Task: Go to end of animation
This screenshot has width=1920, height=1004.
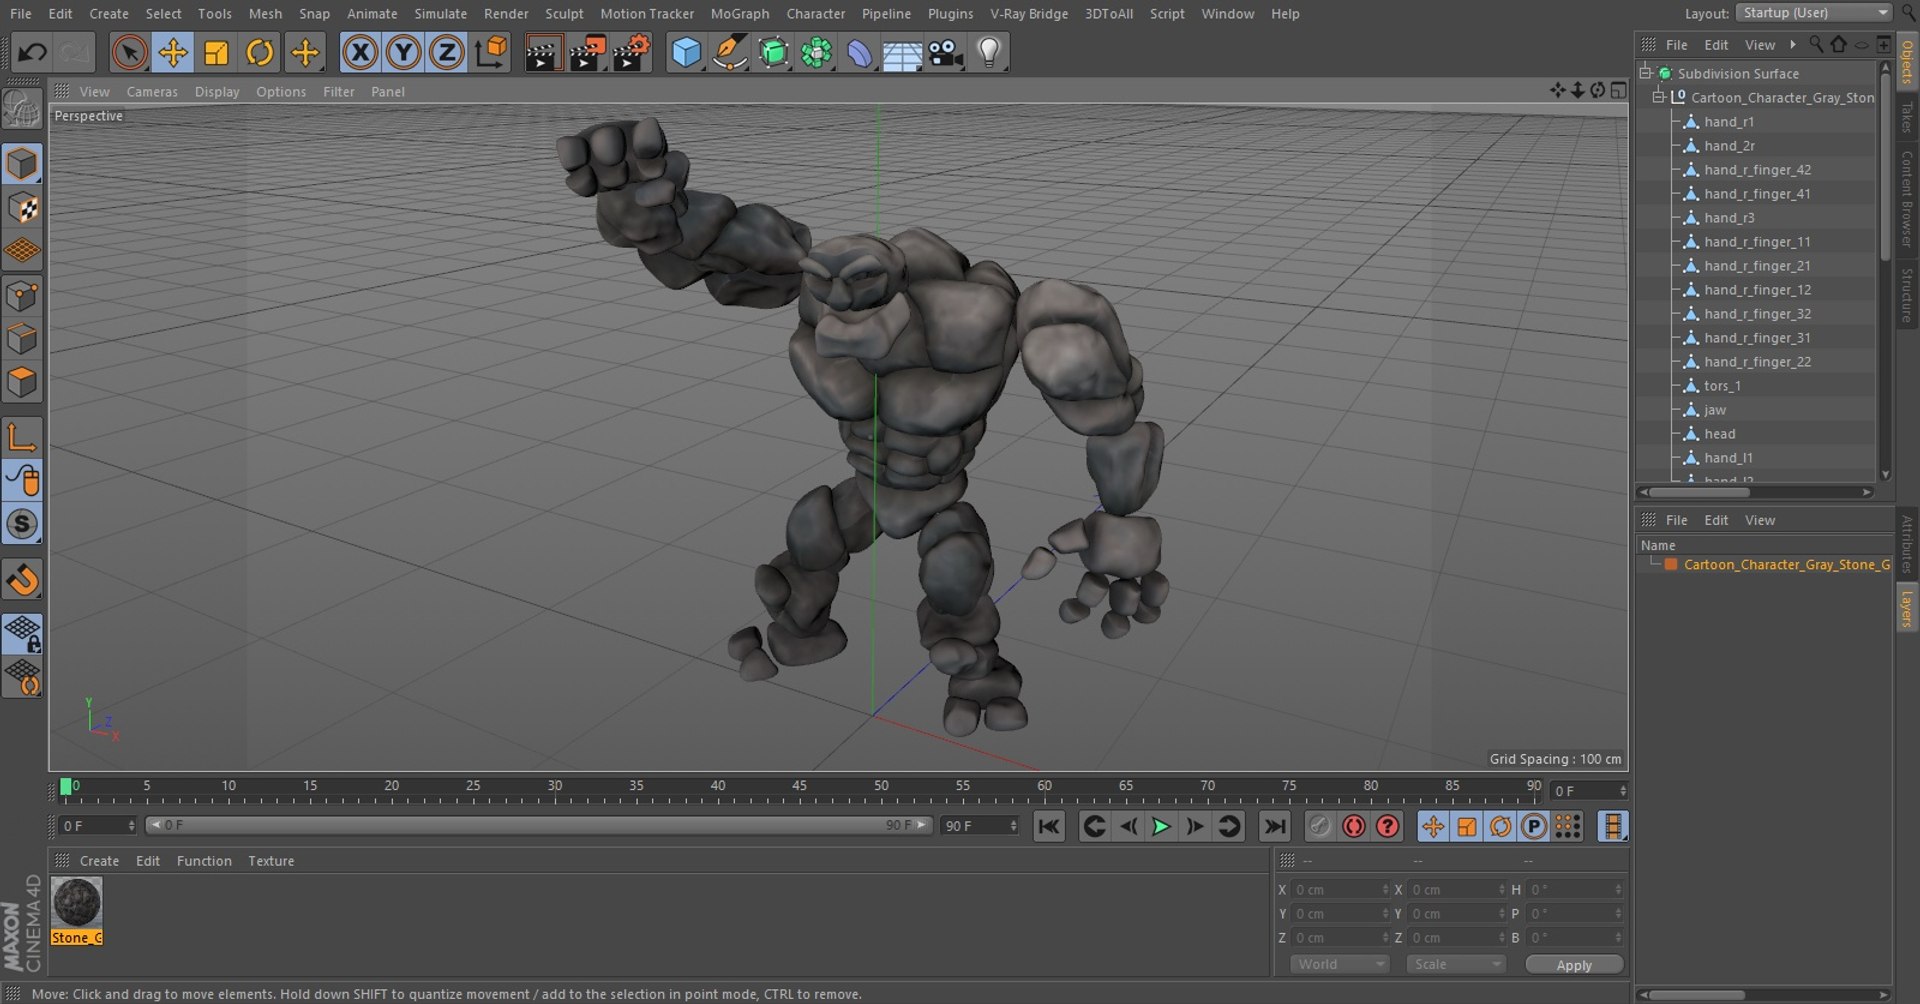Action: 1274,826
